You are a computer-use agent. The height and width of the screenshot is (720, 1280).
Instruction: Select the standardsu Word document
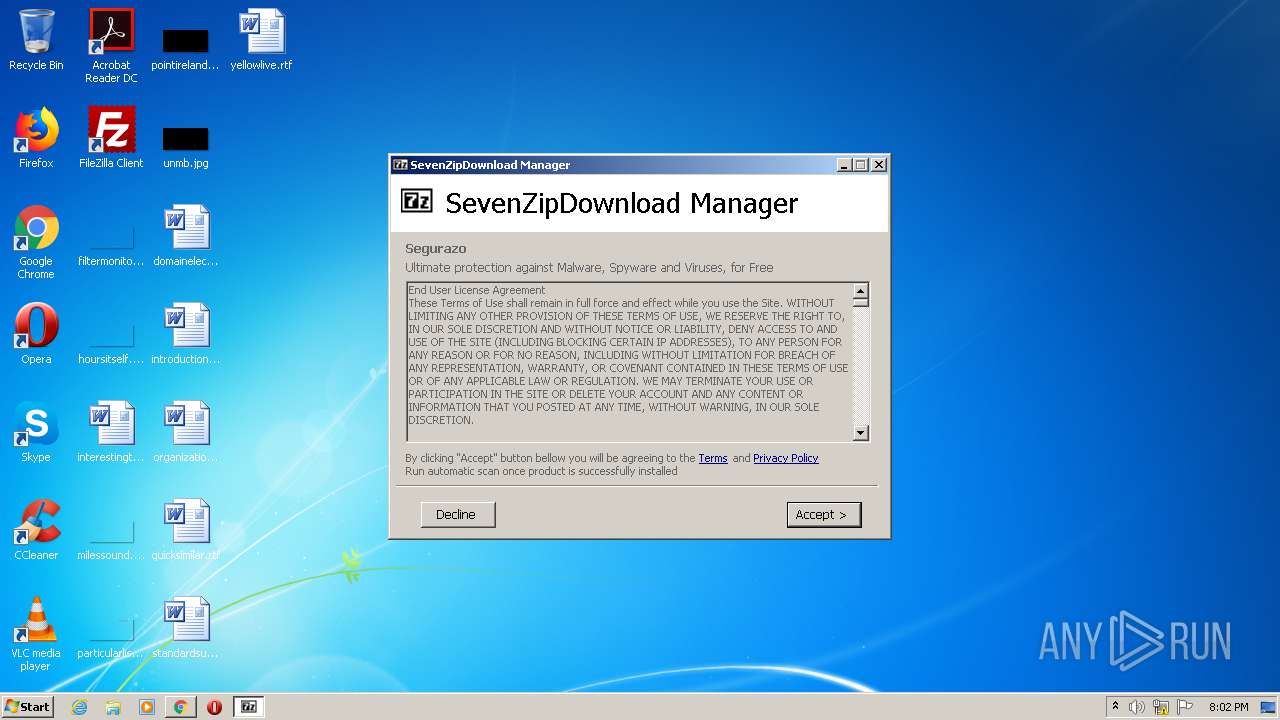[x=185, y=628]
